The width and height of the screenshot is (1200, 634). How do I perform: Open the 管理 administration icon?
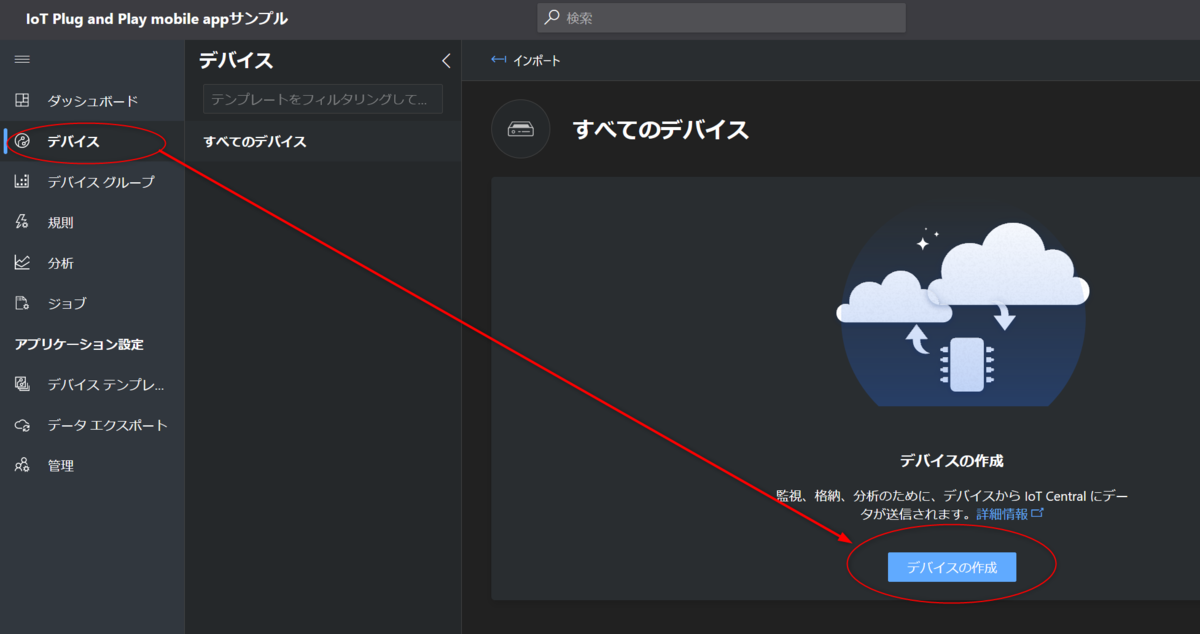pos(22,465)
